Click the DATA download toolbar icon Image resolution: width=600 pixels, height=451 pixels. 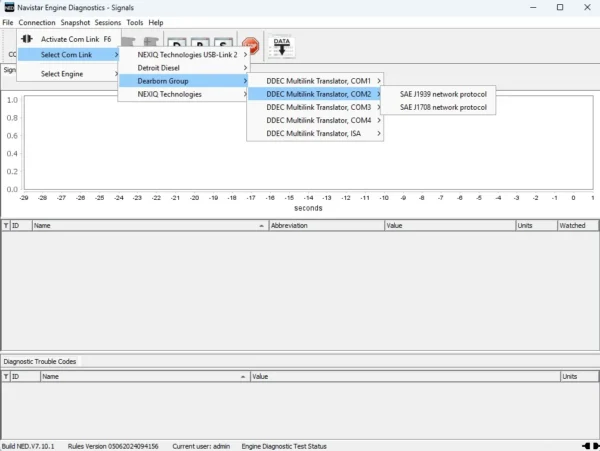282,47
